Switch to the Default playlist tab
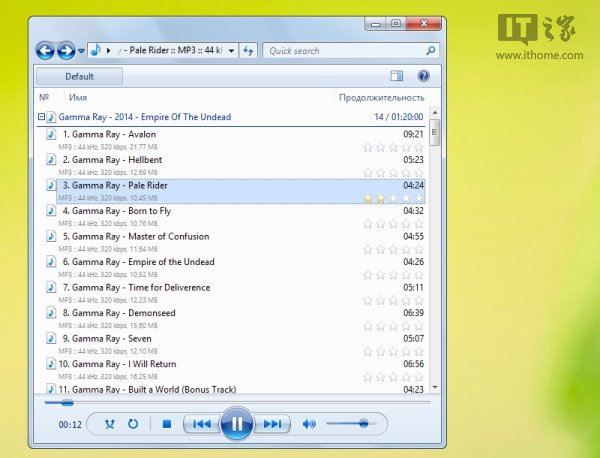 [79, 76]
